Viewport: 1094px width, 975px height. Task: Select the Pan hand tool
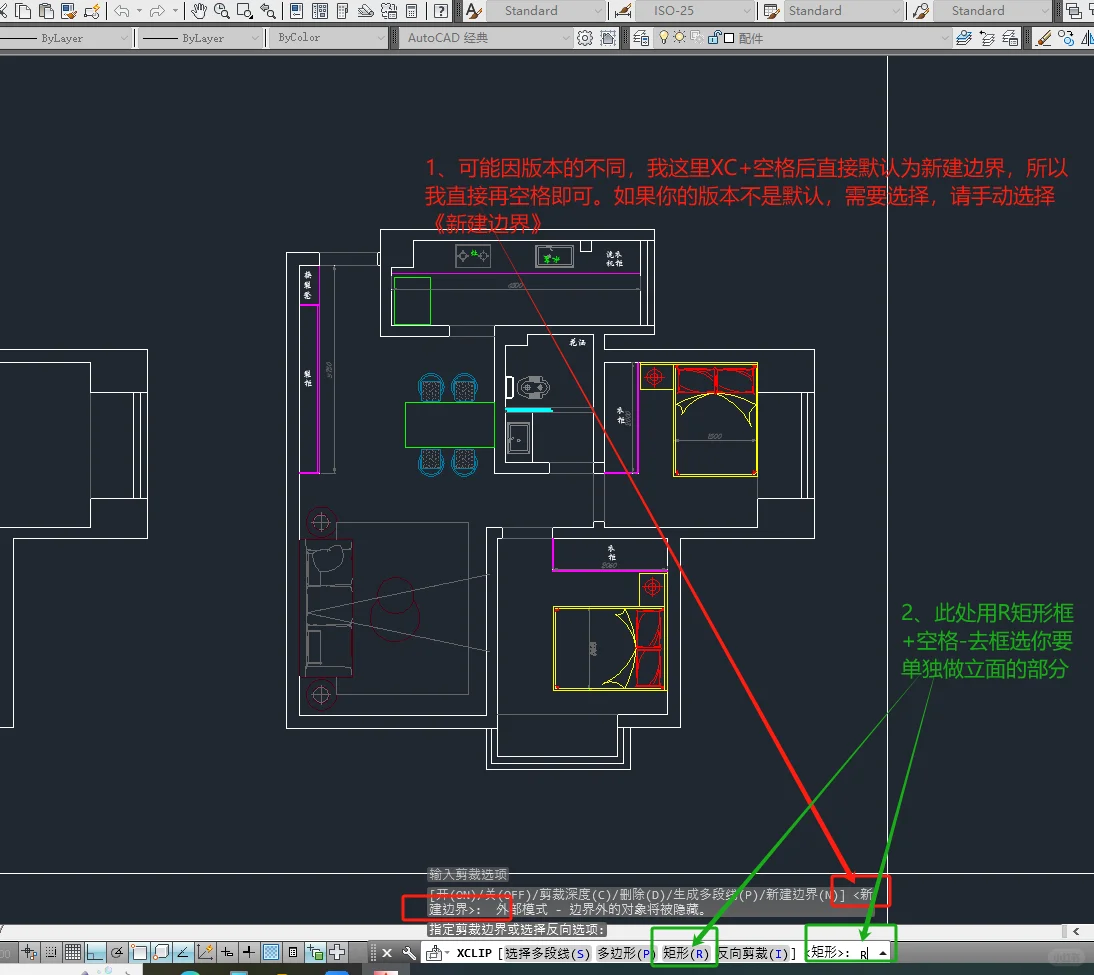[x=199, y=10]
